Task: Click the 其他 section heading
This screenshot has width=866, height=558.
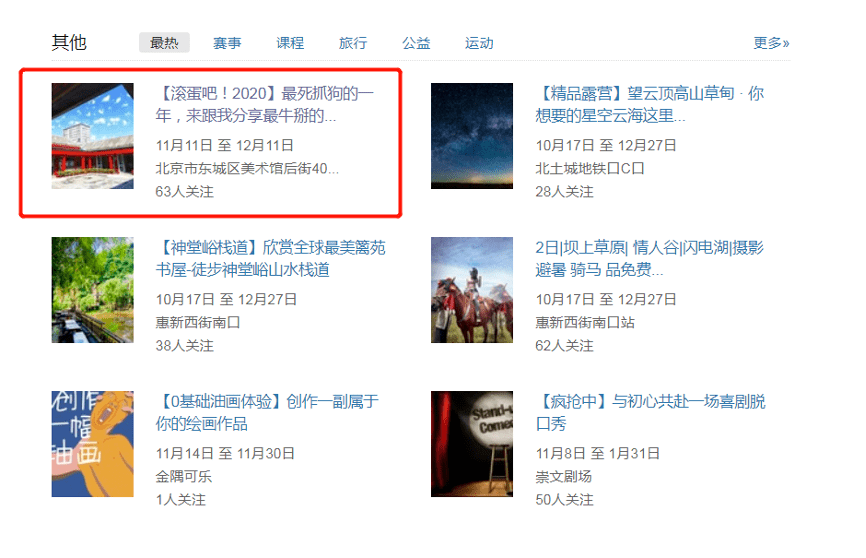Action: [69, 43]
